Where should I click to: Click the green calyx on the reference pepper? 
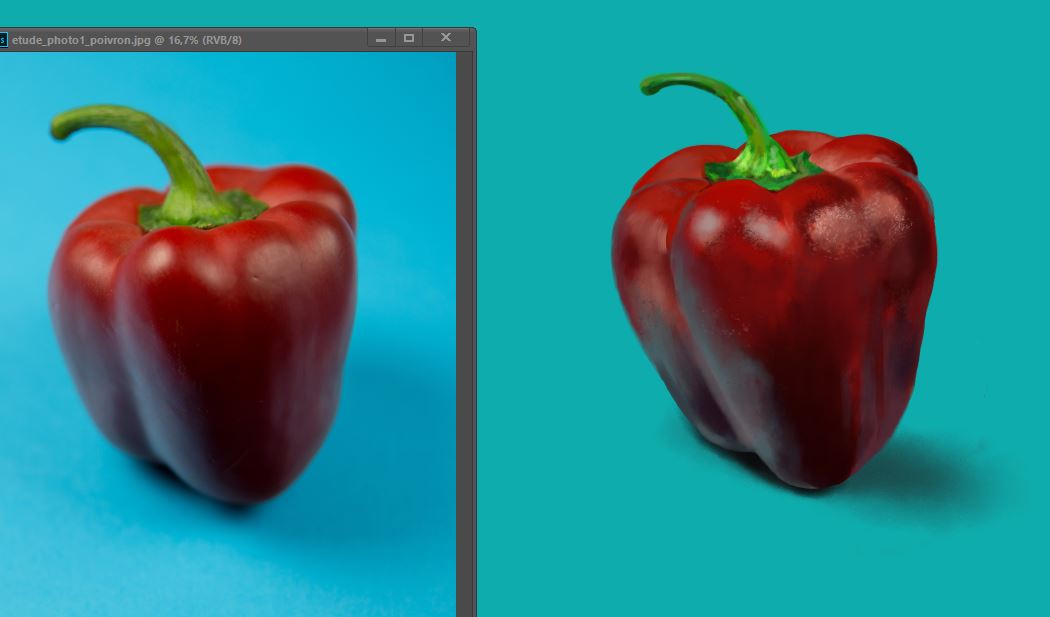pyautogui.click(x=200, y=210)
